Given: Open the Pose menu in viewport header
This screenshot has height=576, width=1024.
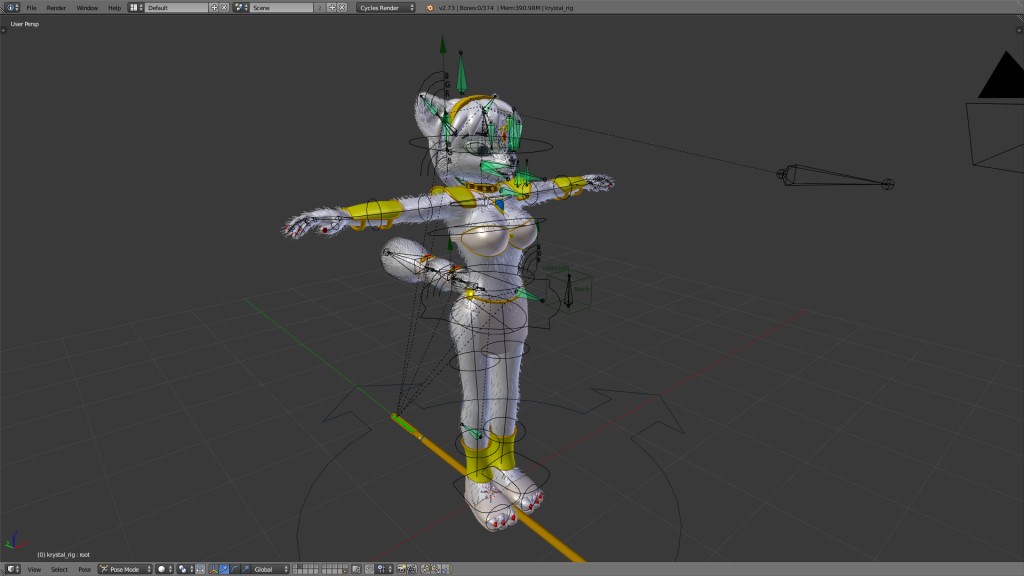Looking at the screenshot, I should coord(84,569).
